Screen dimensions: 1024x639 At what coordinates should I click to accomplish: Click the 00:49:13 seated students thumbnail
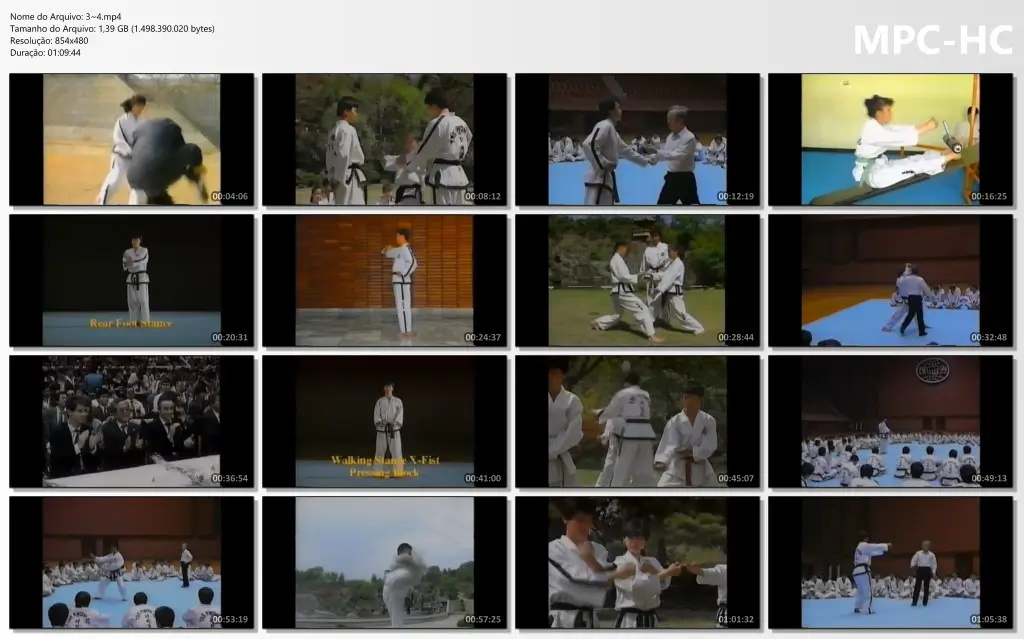pos(891,421)
